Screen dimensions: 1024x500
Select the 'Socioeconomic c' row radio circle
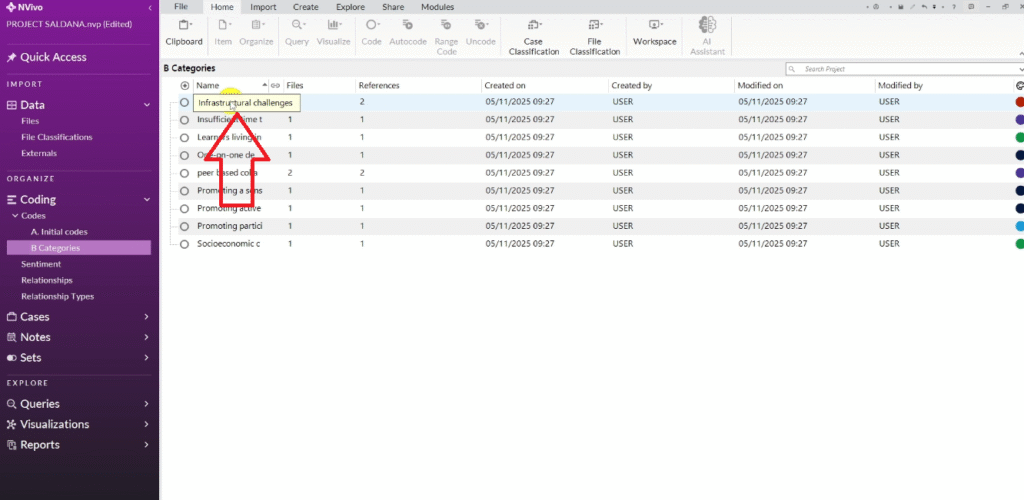click(185, 243)
